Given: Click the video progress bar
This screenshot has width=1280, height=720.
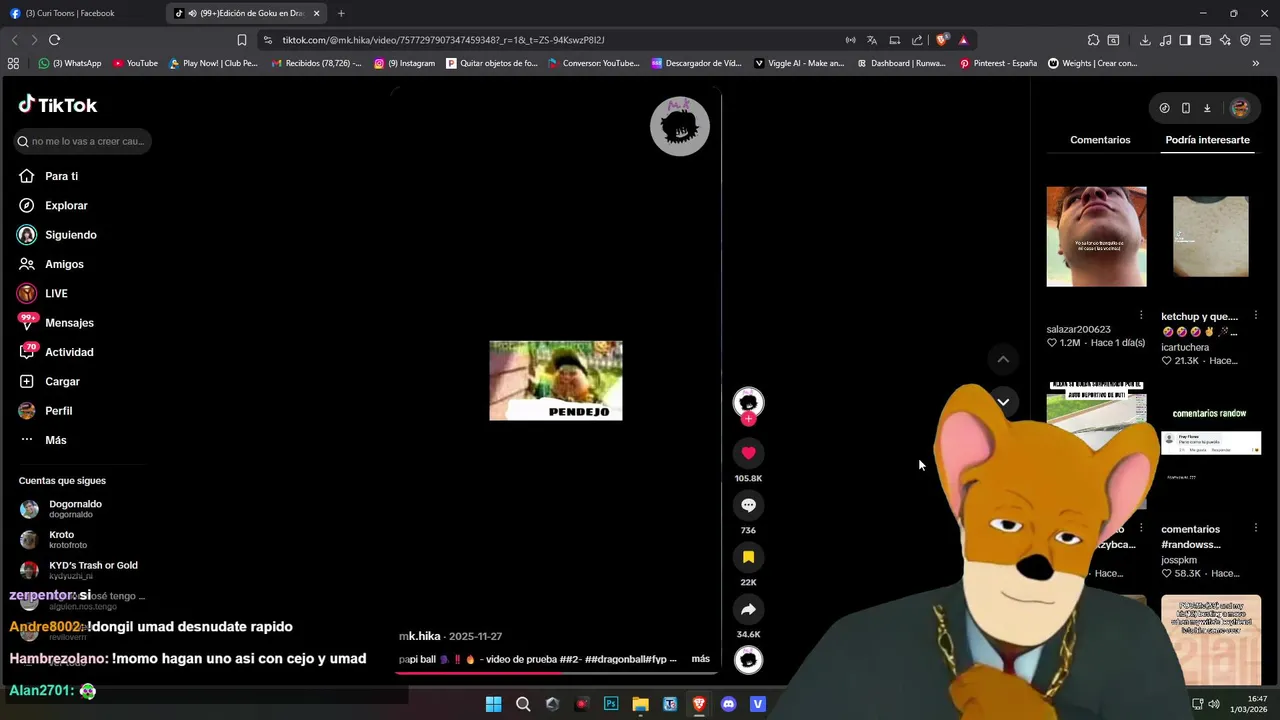Looking at the screenshot, I should pos(555,672).
